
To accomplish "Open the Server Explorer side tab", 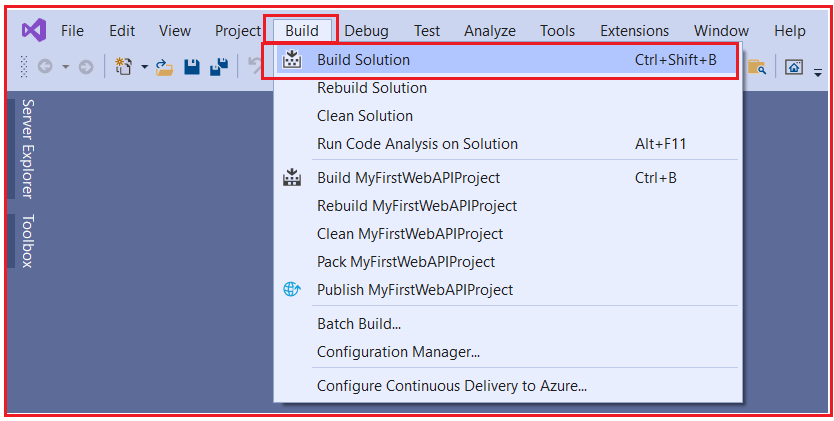I will [x=27, y=149].
